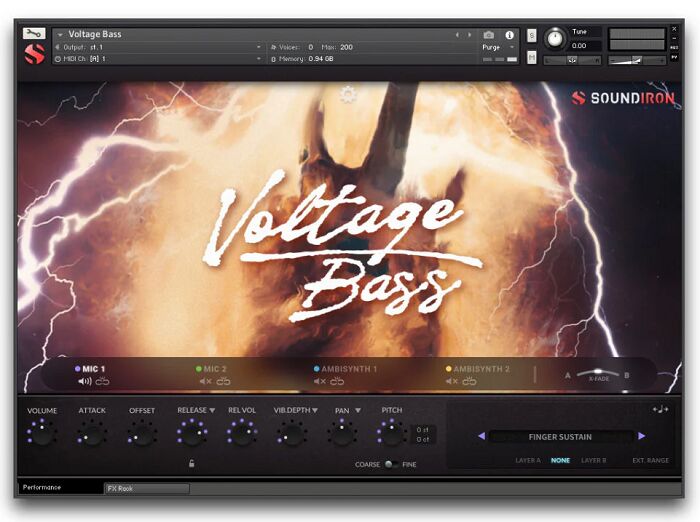
Task: Click the Pitch knob
Action: point(392,434)
